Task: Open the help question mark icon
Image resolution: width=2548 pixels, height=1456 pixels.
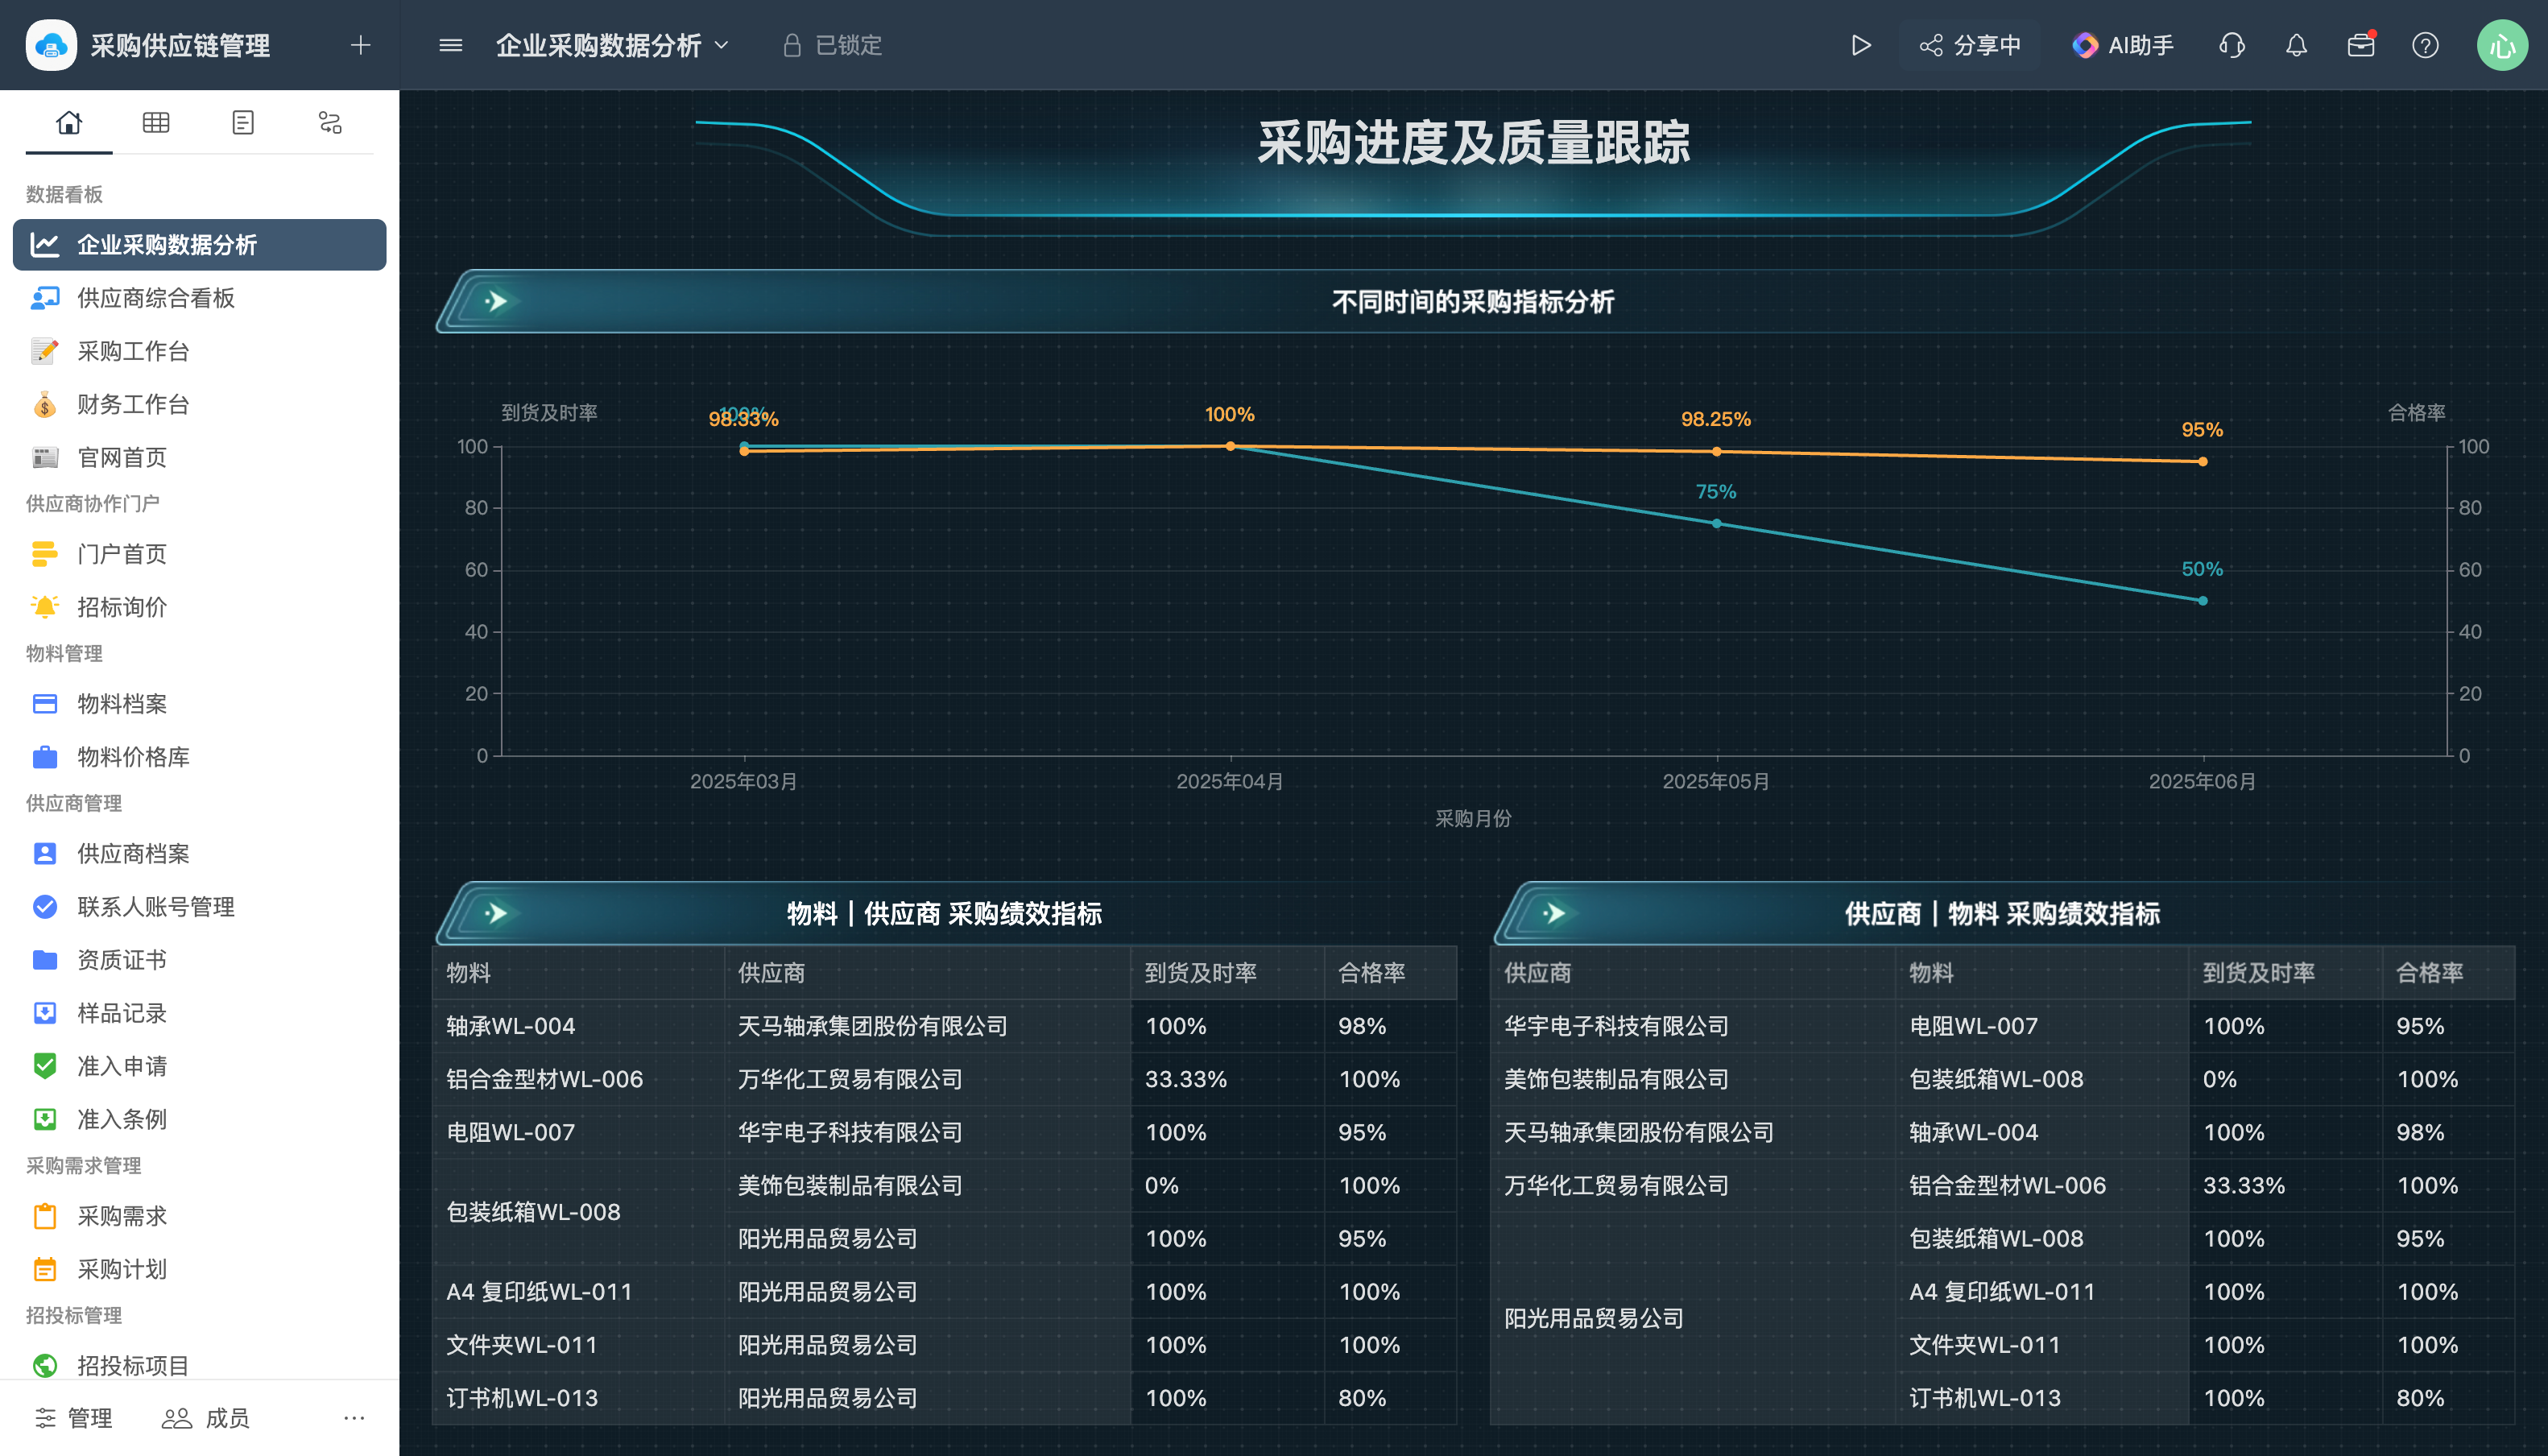Action: pyautogui.click(x=2425, y=45)
